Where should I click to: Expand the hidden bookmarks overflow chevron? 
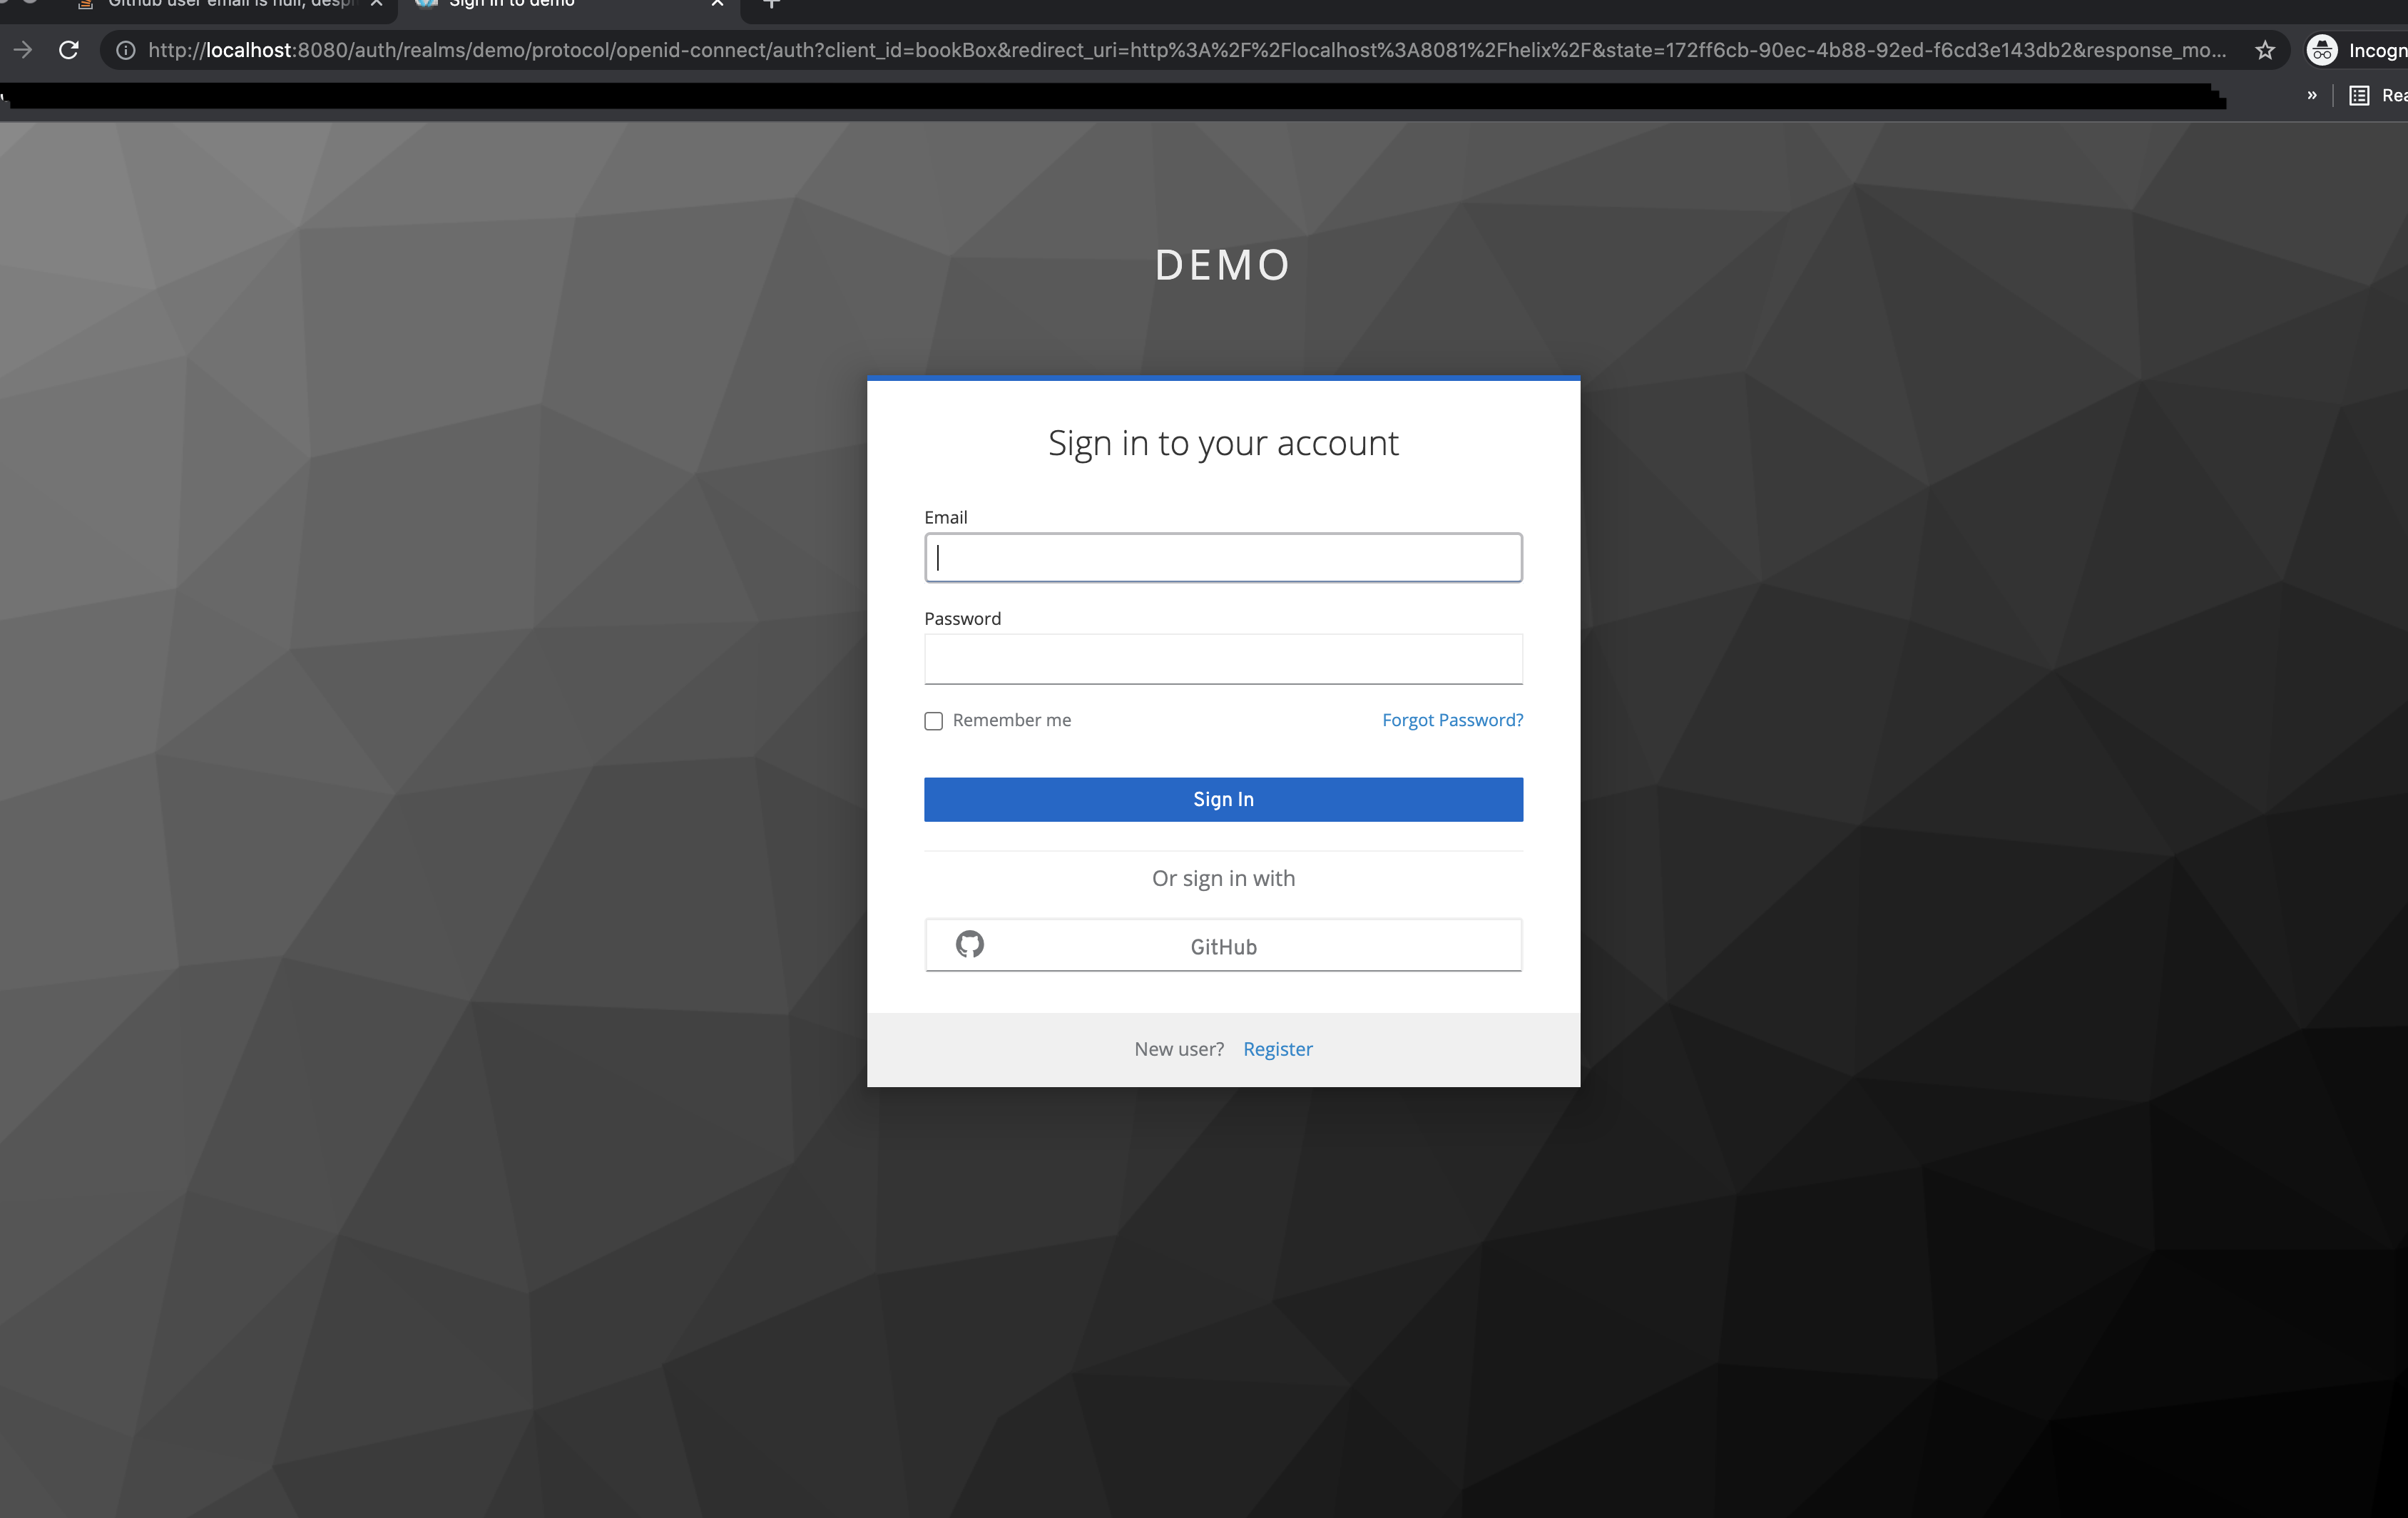2312,96
